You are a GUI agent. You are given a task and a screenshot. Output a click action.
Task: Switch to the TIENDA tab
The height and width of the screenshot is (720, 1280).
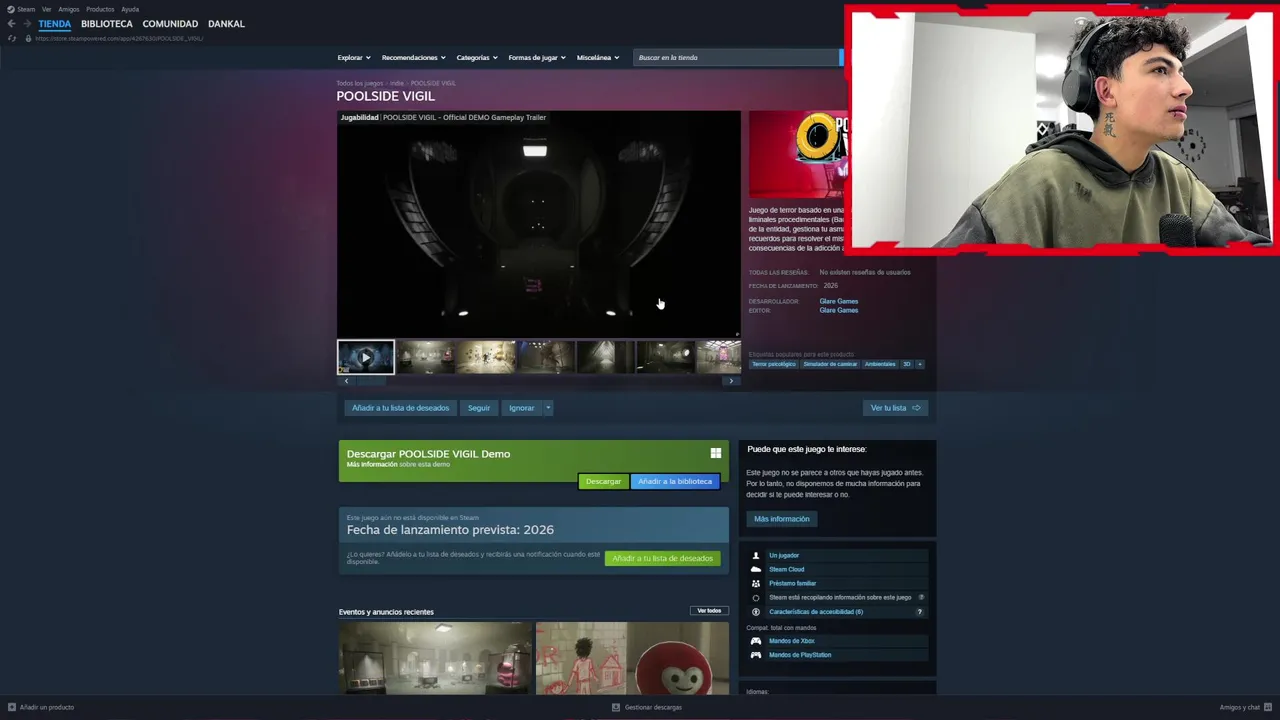(55, 23)
